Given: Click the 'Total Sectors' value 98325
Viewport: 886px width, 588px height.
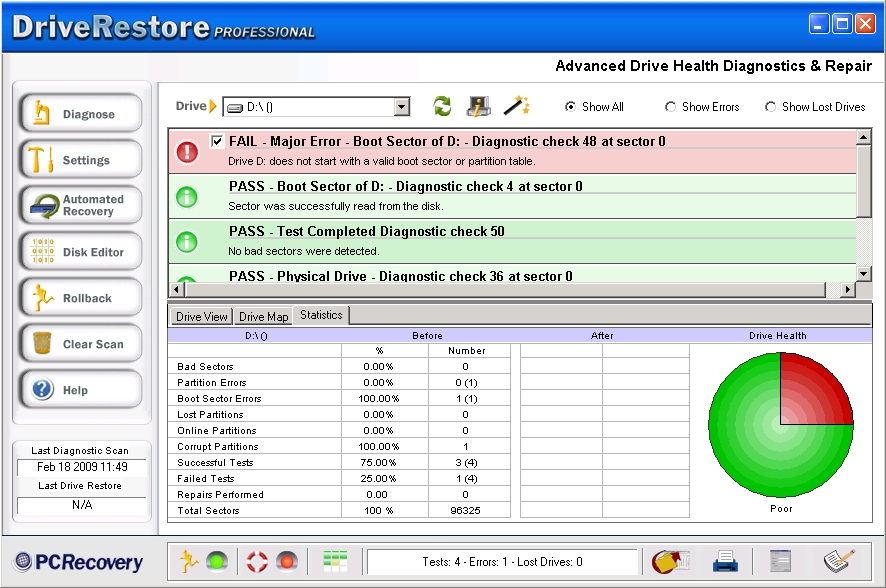Looking at the screenshot, I should tap(465, 511).
